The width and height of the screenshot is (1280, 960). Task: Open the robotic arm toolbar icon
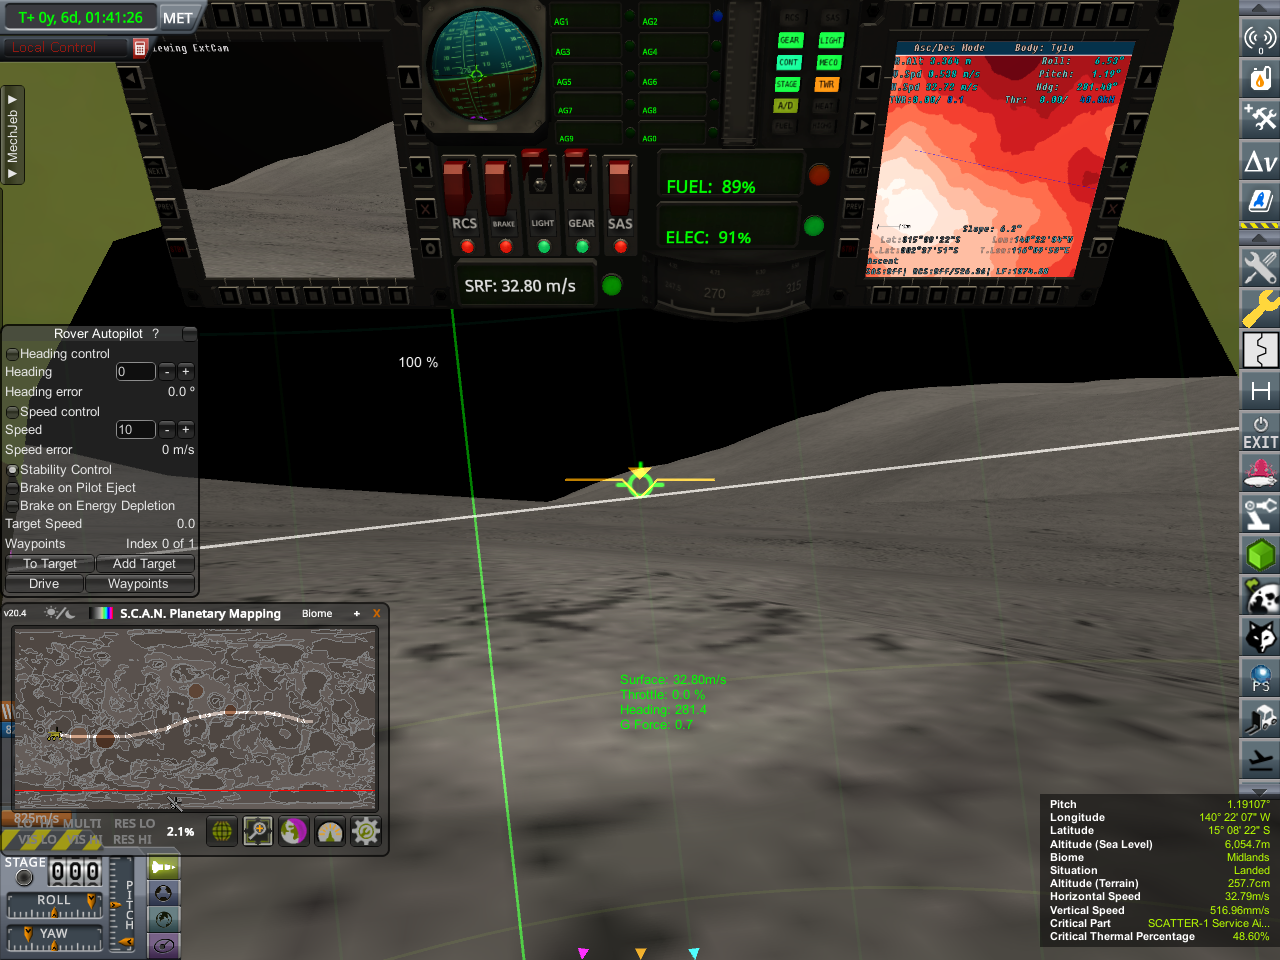[x=1260, y=514]
